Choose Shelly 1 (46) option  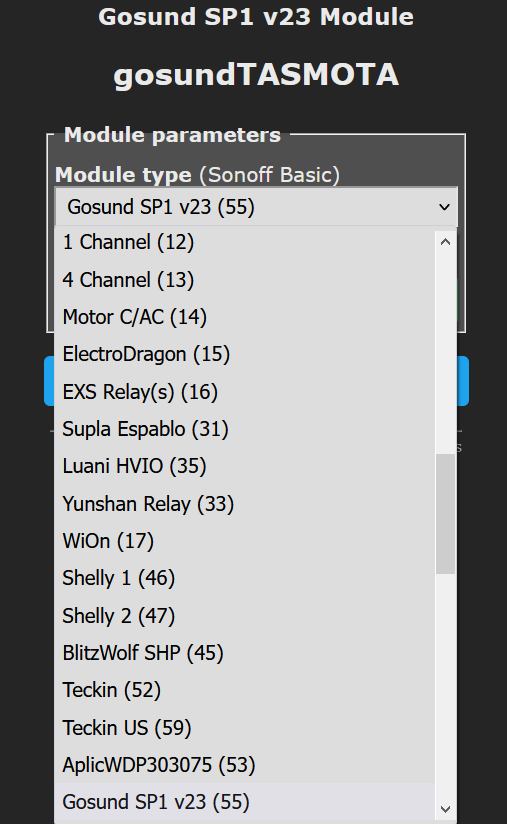pos(244,578)
